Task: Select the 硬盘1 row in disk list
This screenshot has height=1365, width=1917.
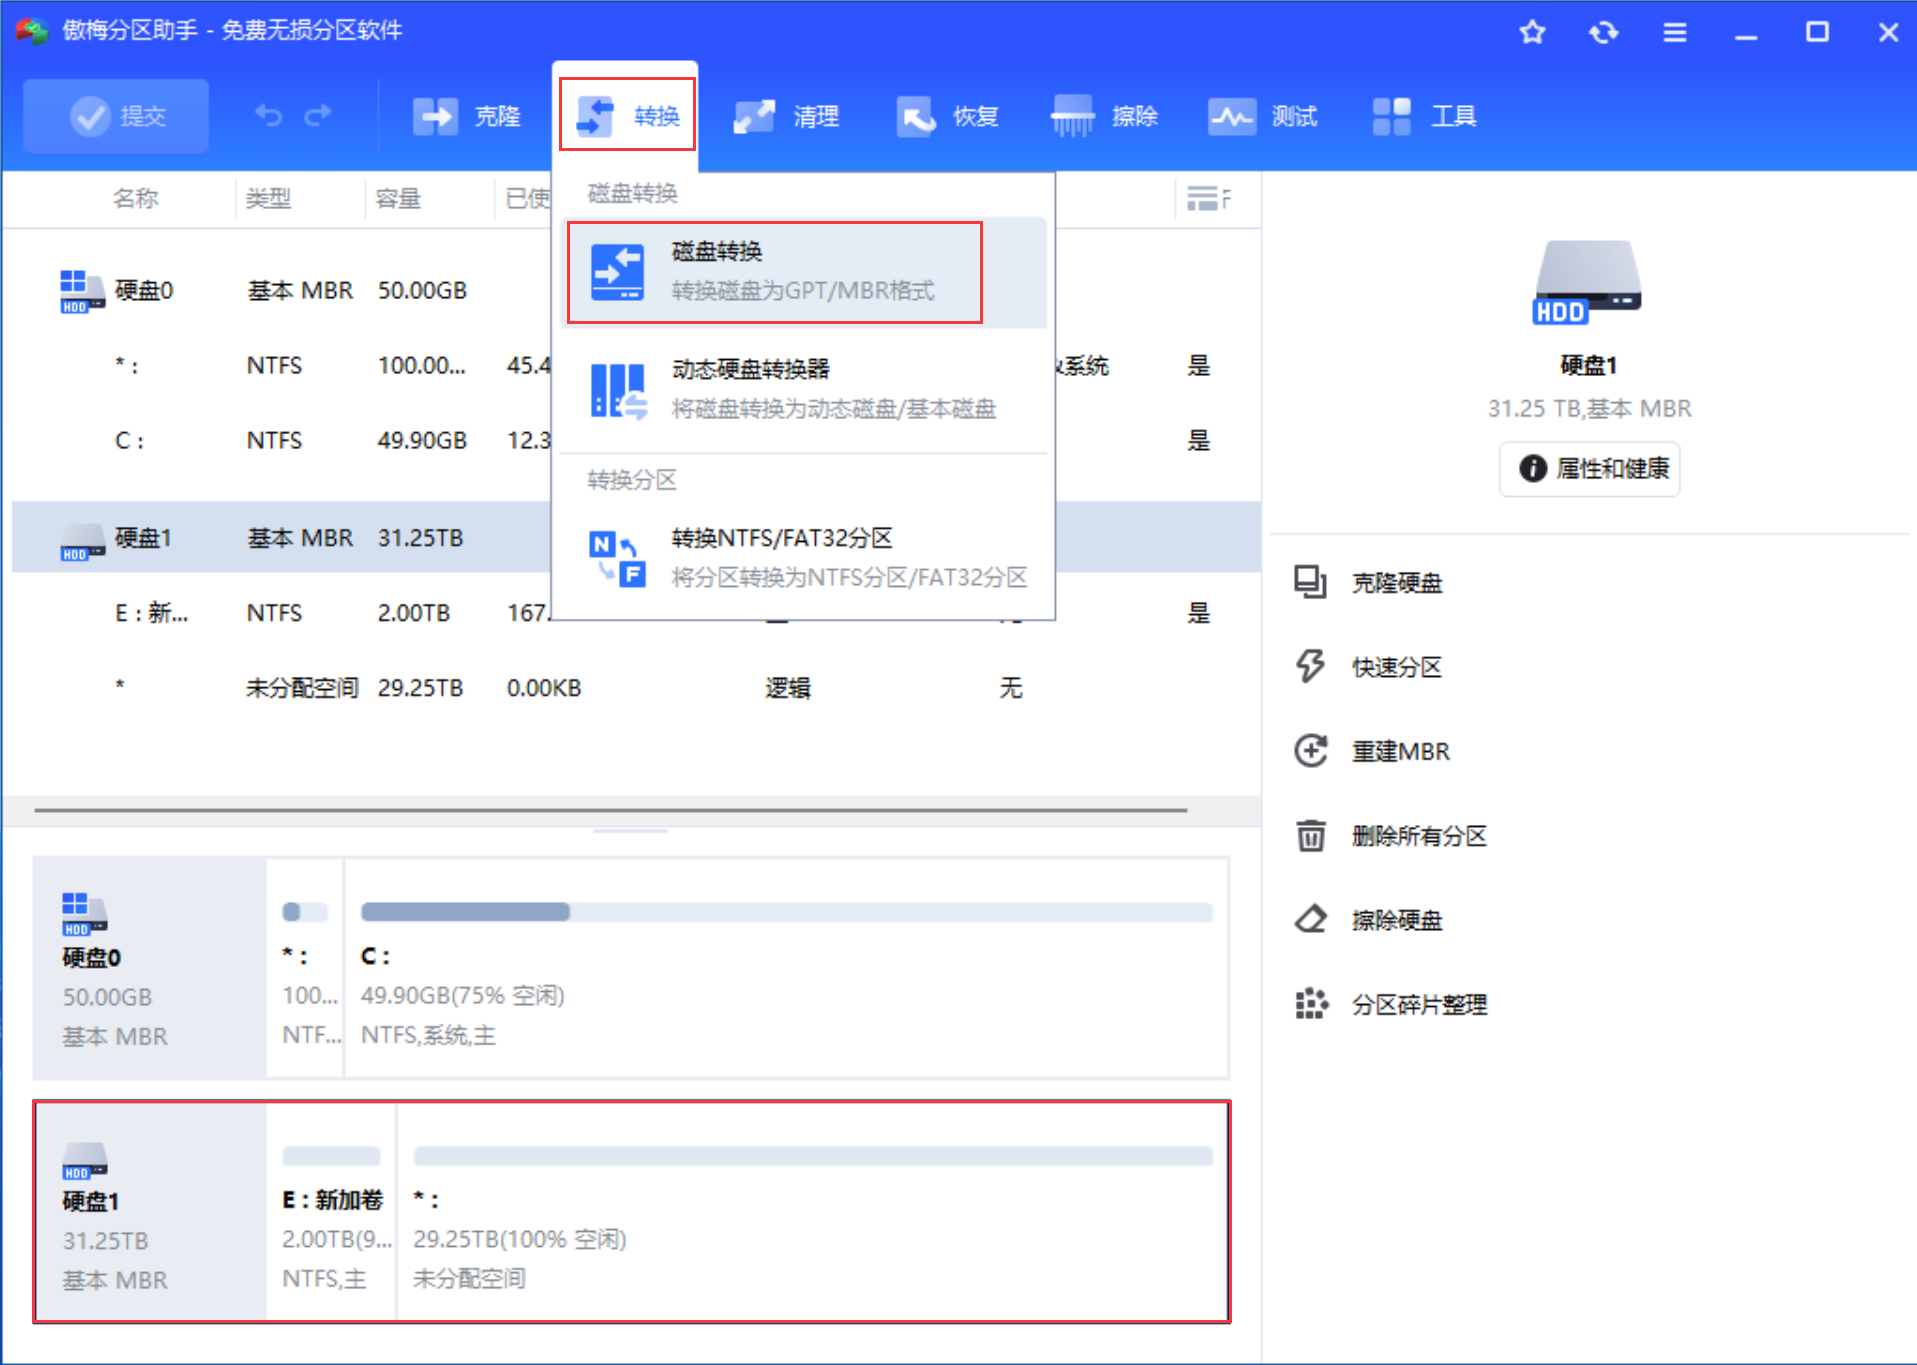Action: [635, 537]
